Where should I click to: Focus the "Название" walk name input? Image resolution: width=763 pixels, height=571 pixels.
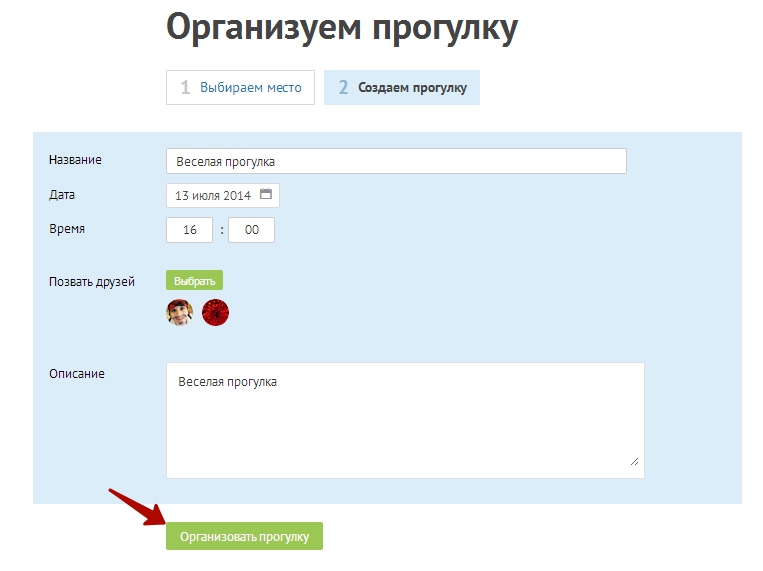coord(396,161)
